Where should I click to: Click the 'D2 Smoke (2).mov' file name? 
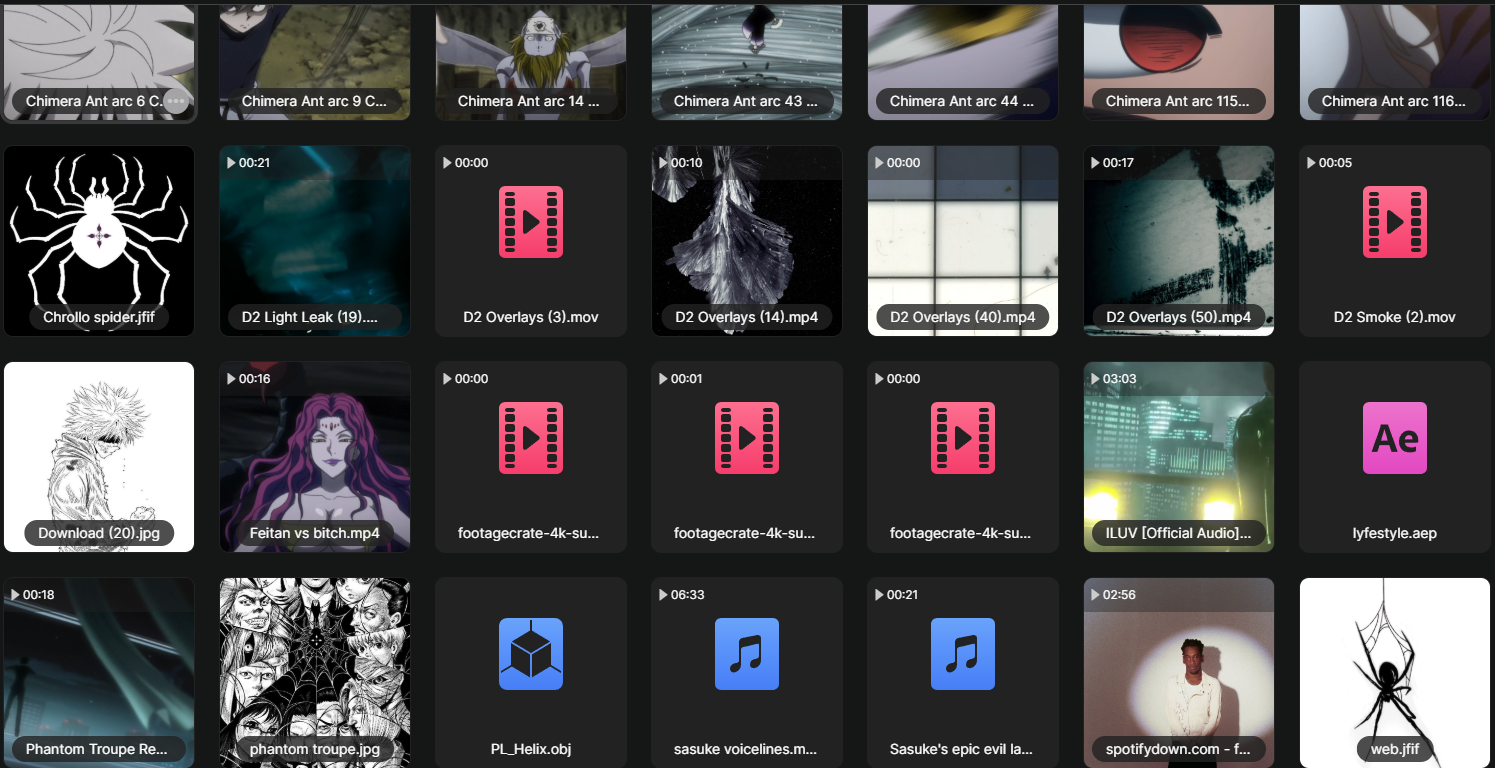tap(1395, 317)
